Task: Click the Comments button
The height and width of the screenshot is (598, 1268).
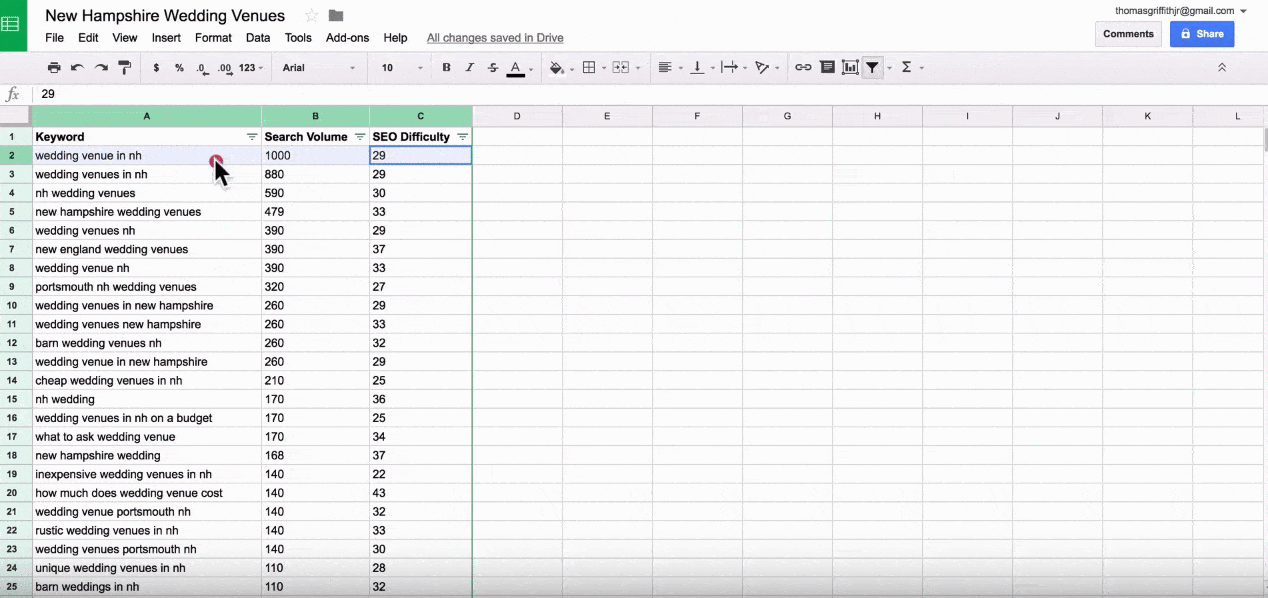Action: click(x=1128, y=34)
